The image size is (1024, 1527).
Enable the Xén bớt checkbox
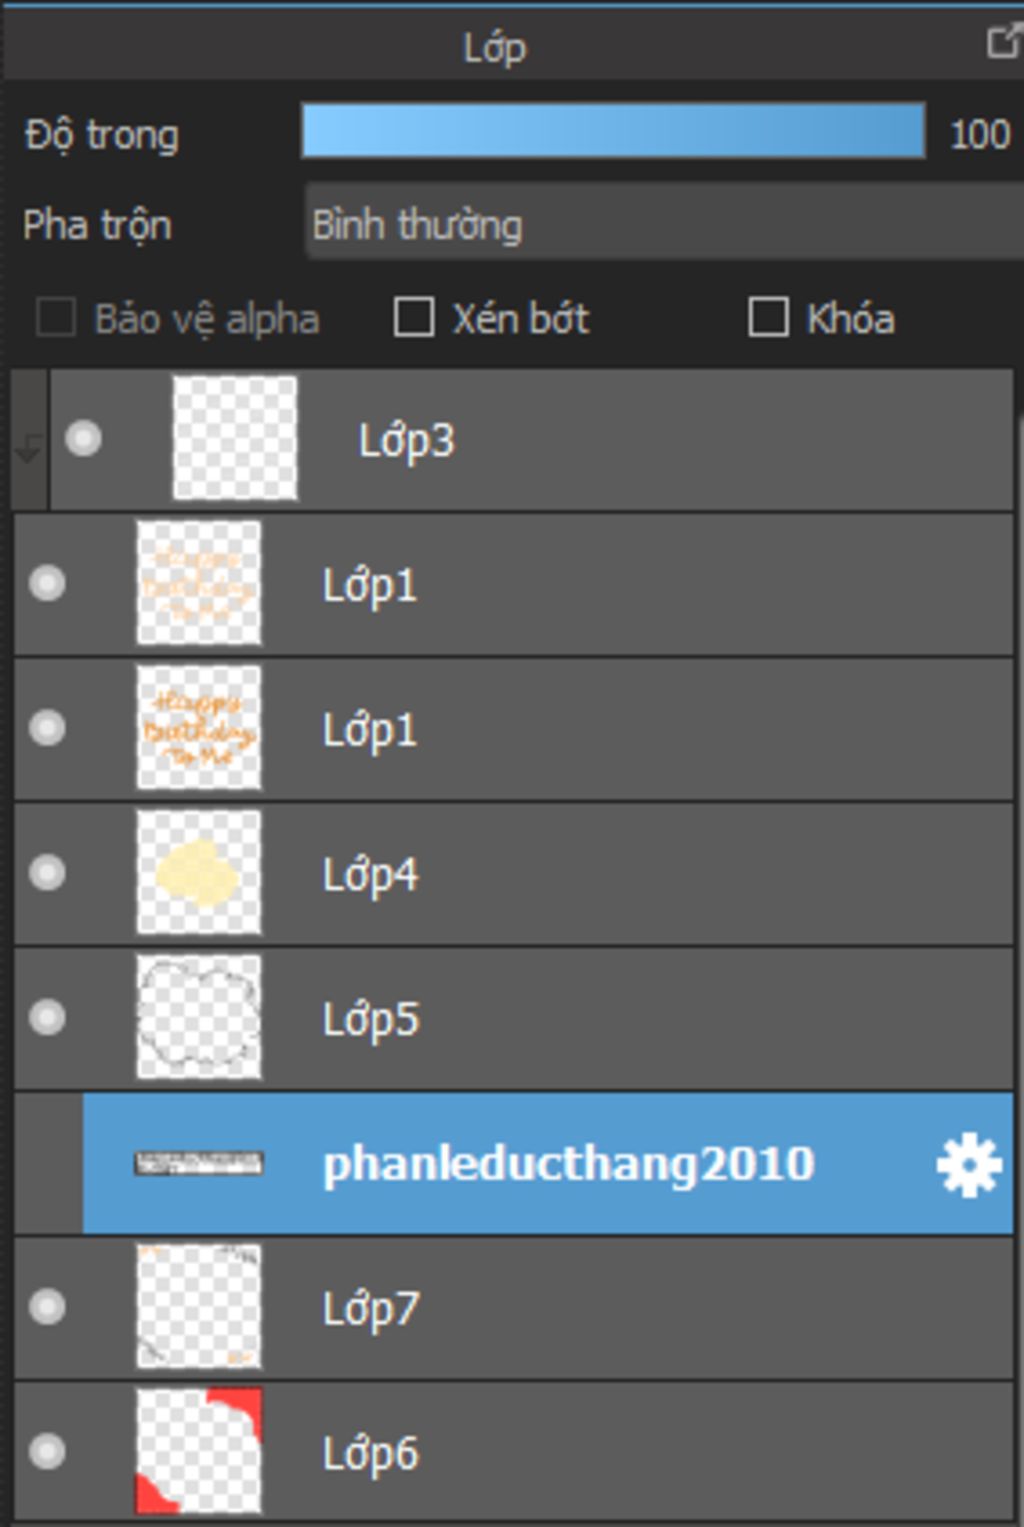pyautogui.click(x=414, y=318)
